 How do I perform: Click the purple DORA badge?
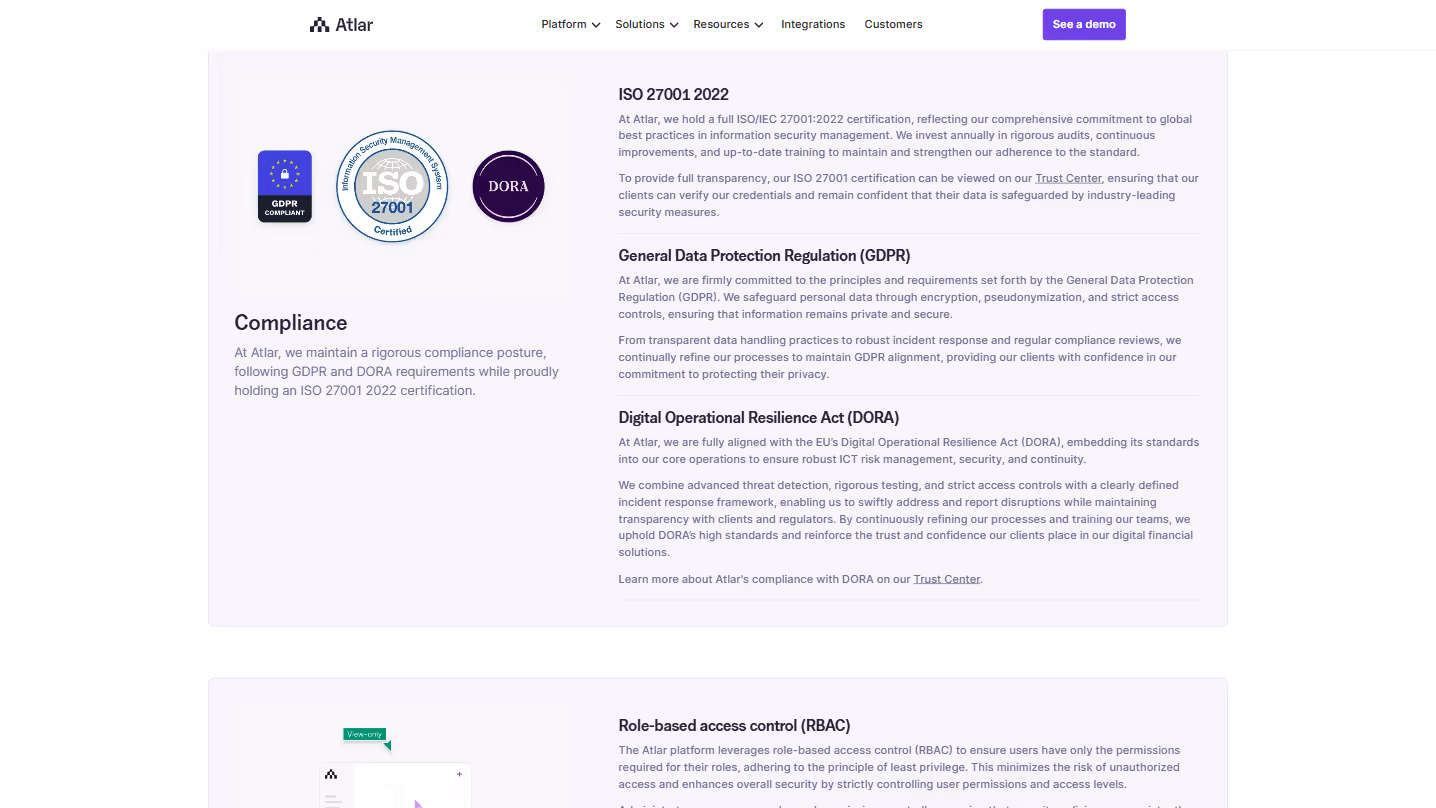click(x=508, y=186)
